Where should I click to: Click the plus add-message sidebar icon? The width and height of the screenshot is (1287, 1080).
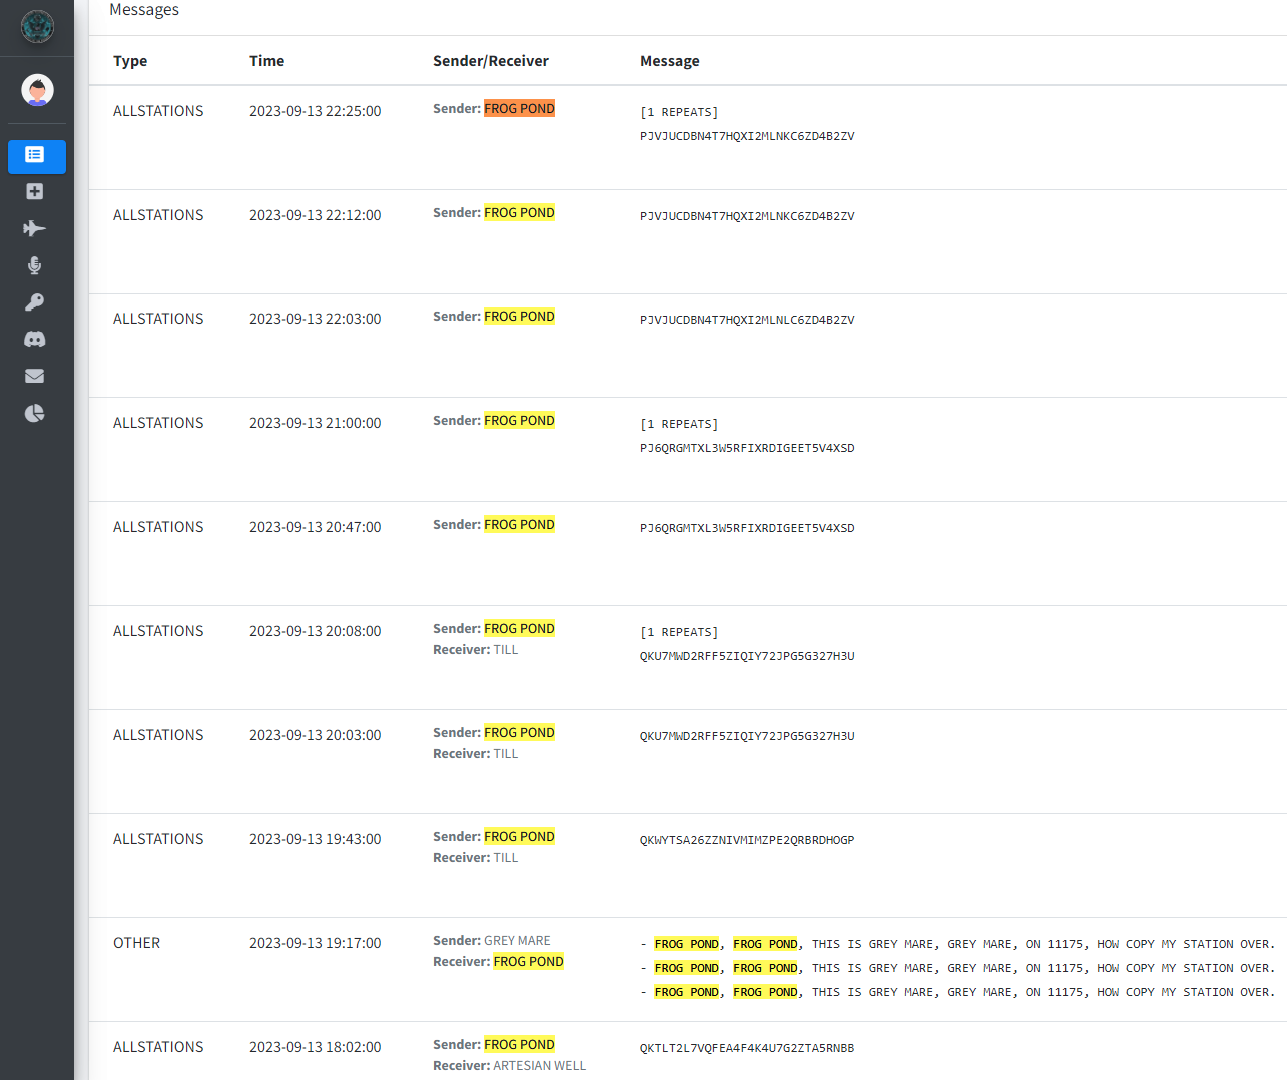click(35, 192)
